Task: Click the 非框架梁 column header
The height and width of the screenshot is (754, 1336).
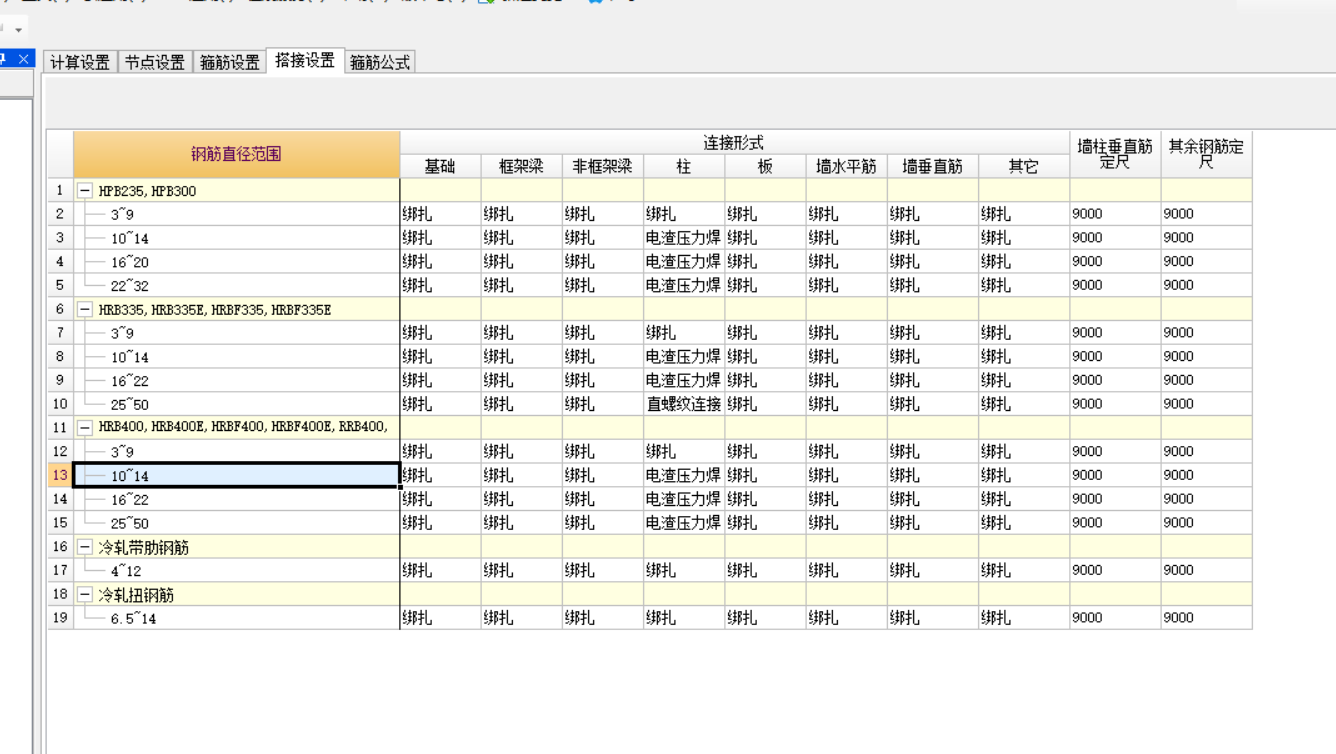Action: click(x=602, y=166)
